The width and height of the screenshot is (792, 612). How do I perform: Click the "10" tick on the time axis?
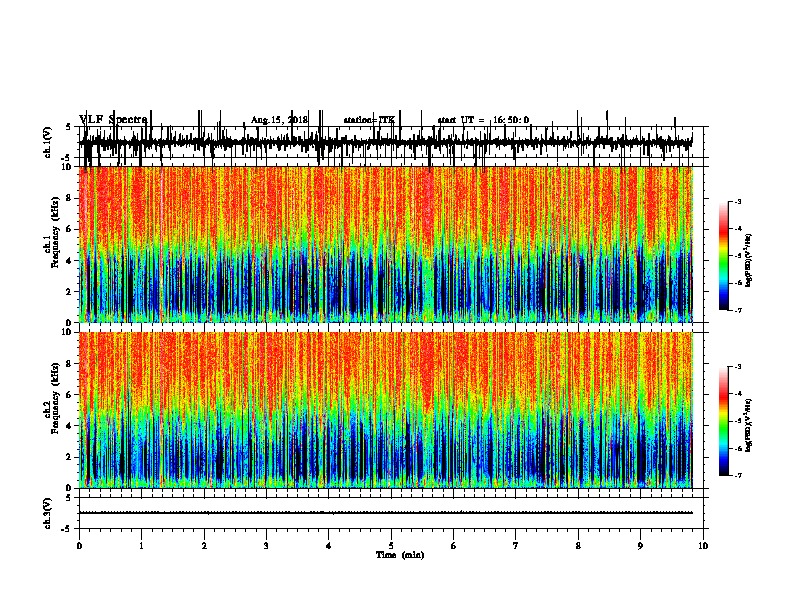coord(703,546)
